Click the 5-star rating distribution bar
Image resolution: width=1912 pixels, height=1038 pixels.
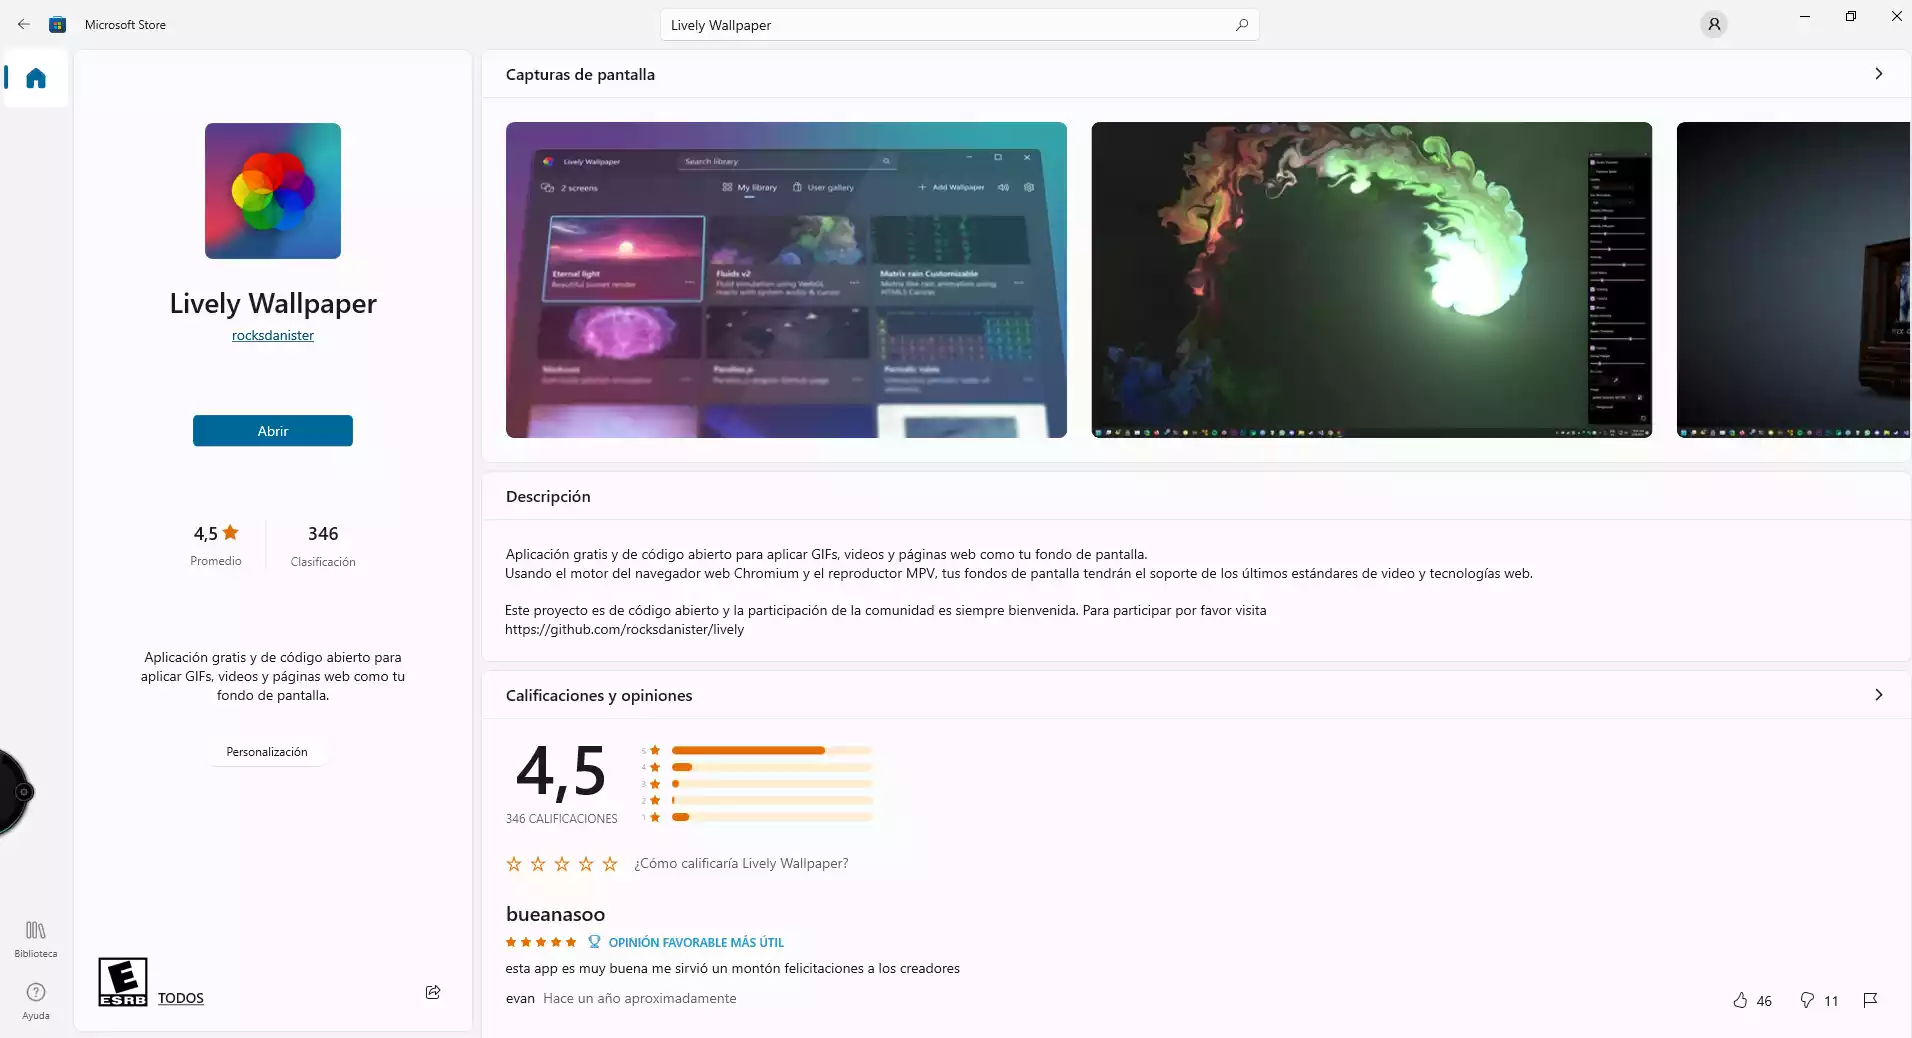point(772,750)
